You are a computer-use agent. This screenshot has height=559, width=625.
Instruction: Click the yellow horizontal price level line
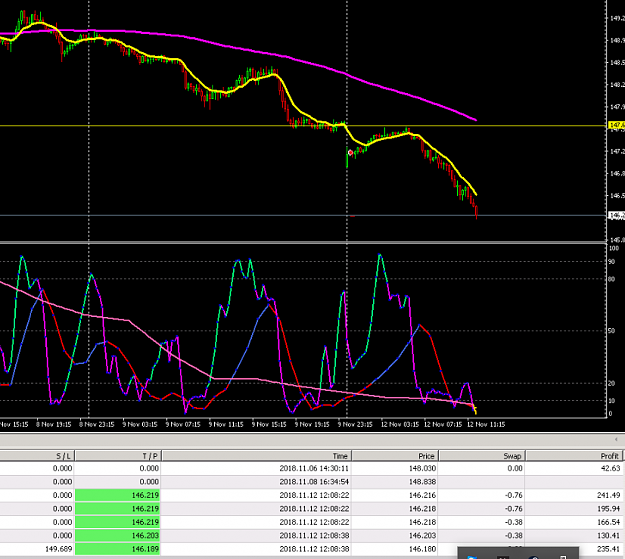click(303, 126)
